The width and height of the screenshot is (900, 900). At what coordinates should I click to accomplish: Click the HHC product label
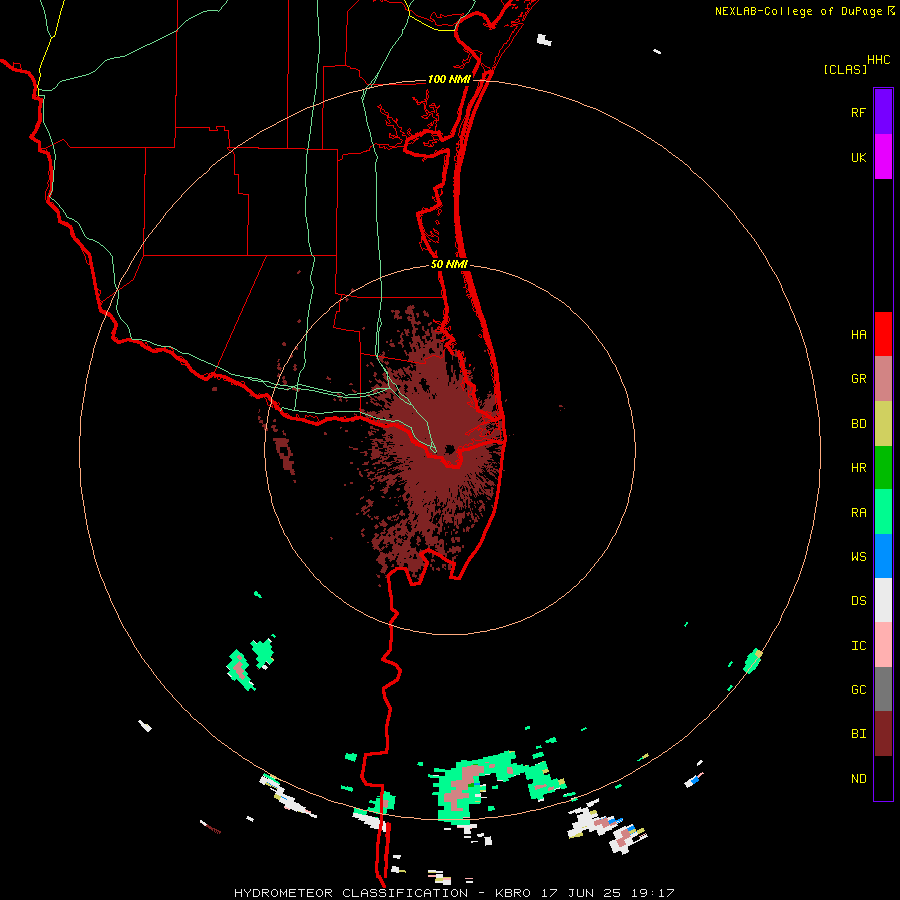pos(879,60)
